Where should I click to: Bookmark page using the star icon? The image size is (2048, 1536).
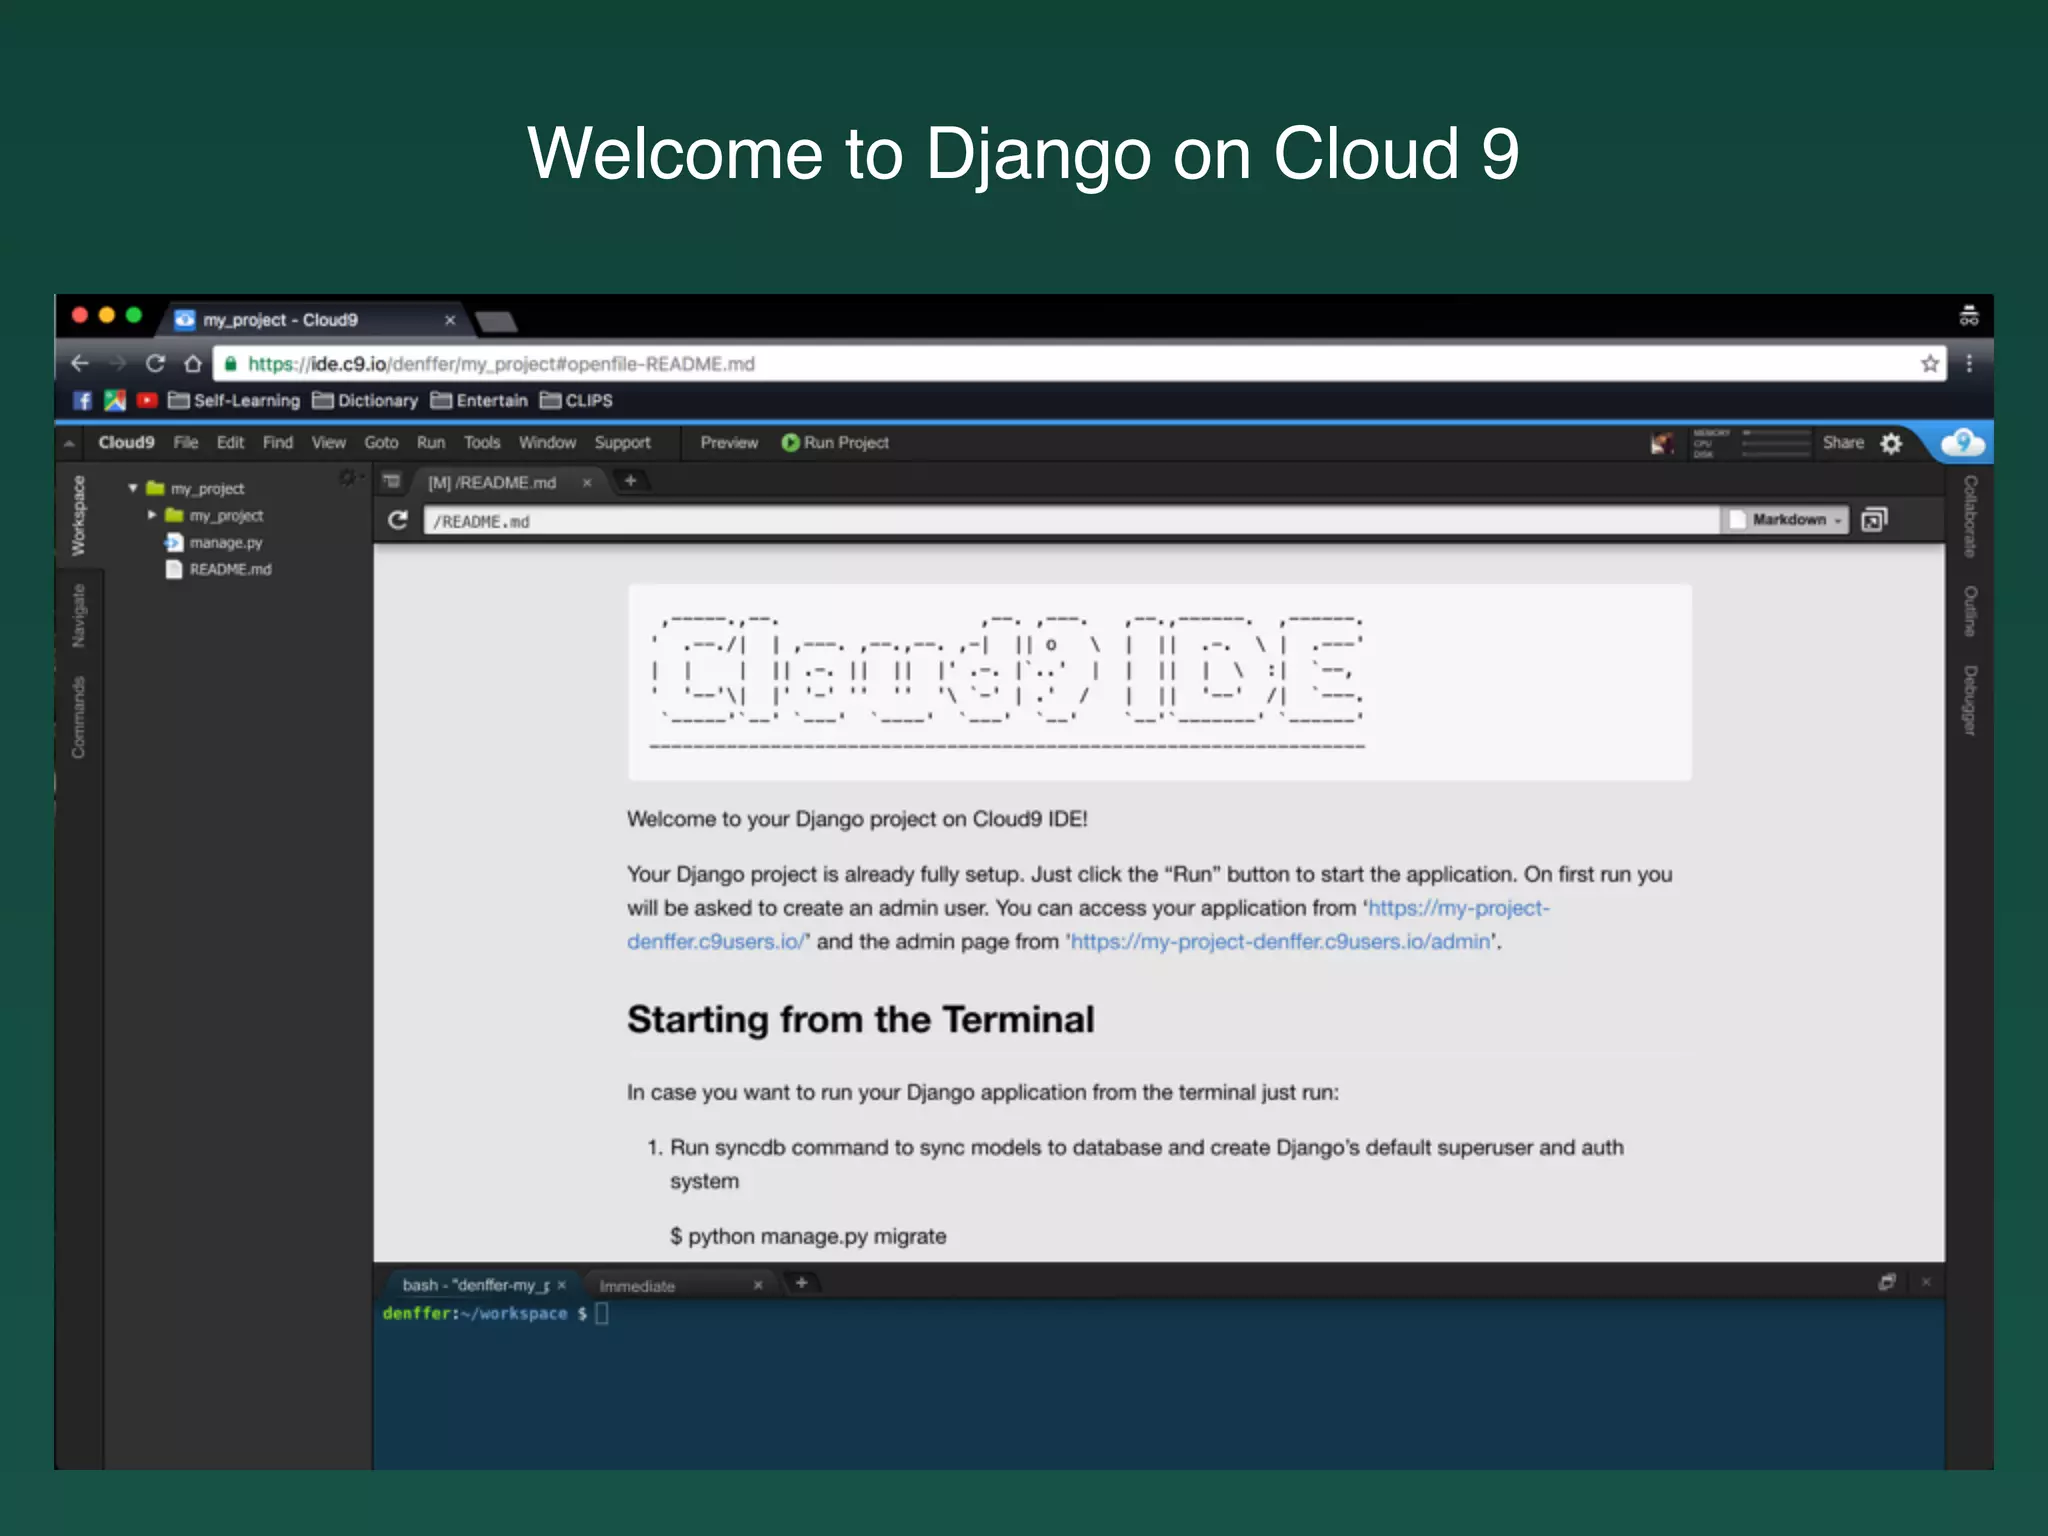1929,364
